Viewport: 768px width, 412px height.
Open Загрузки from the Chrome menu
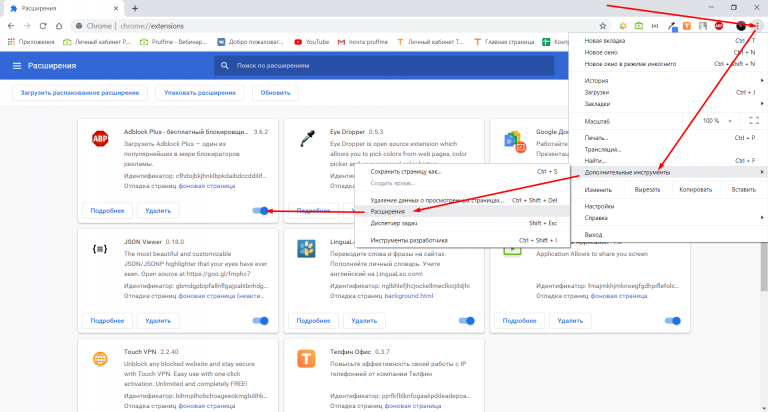[668, 92]
